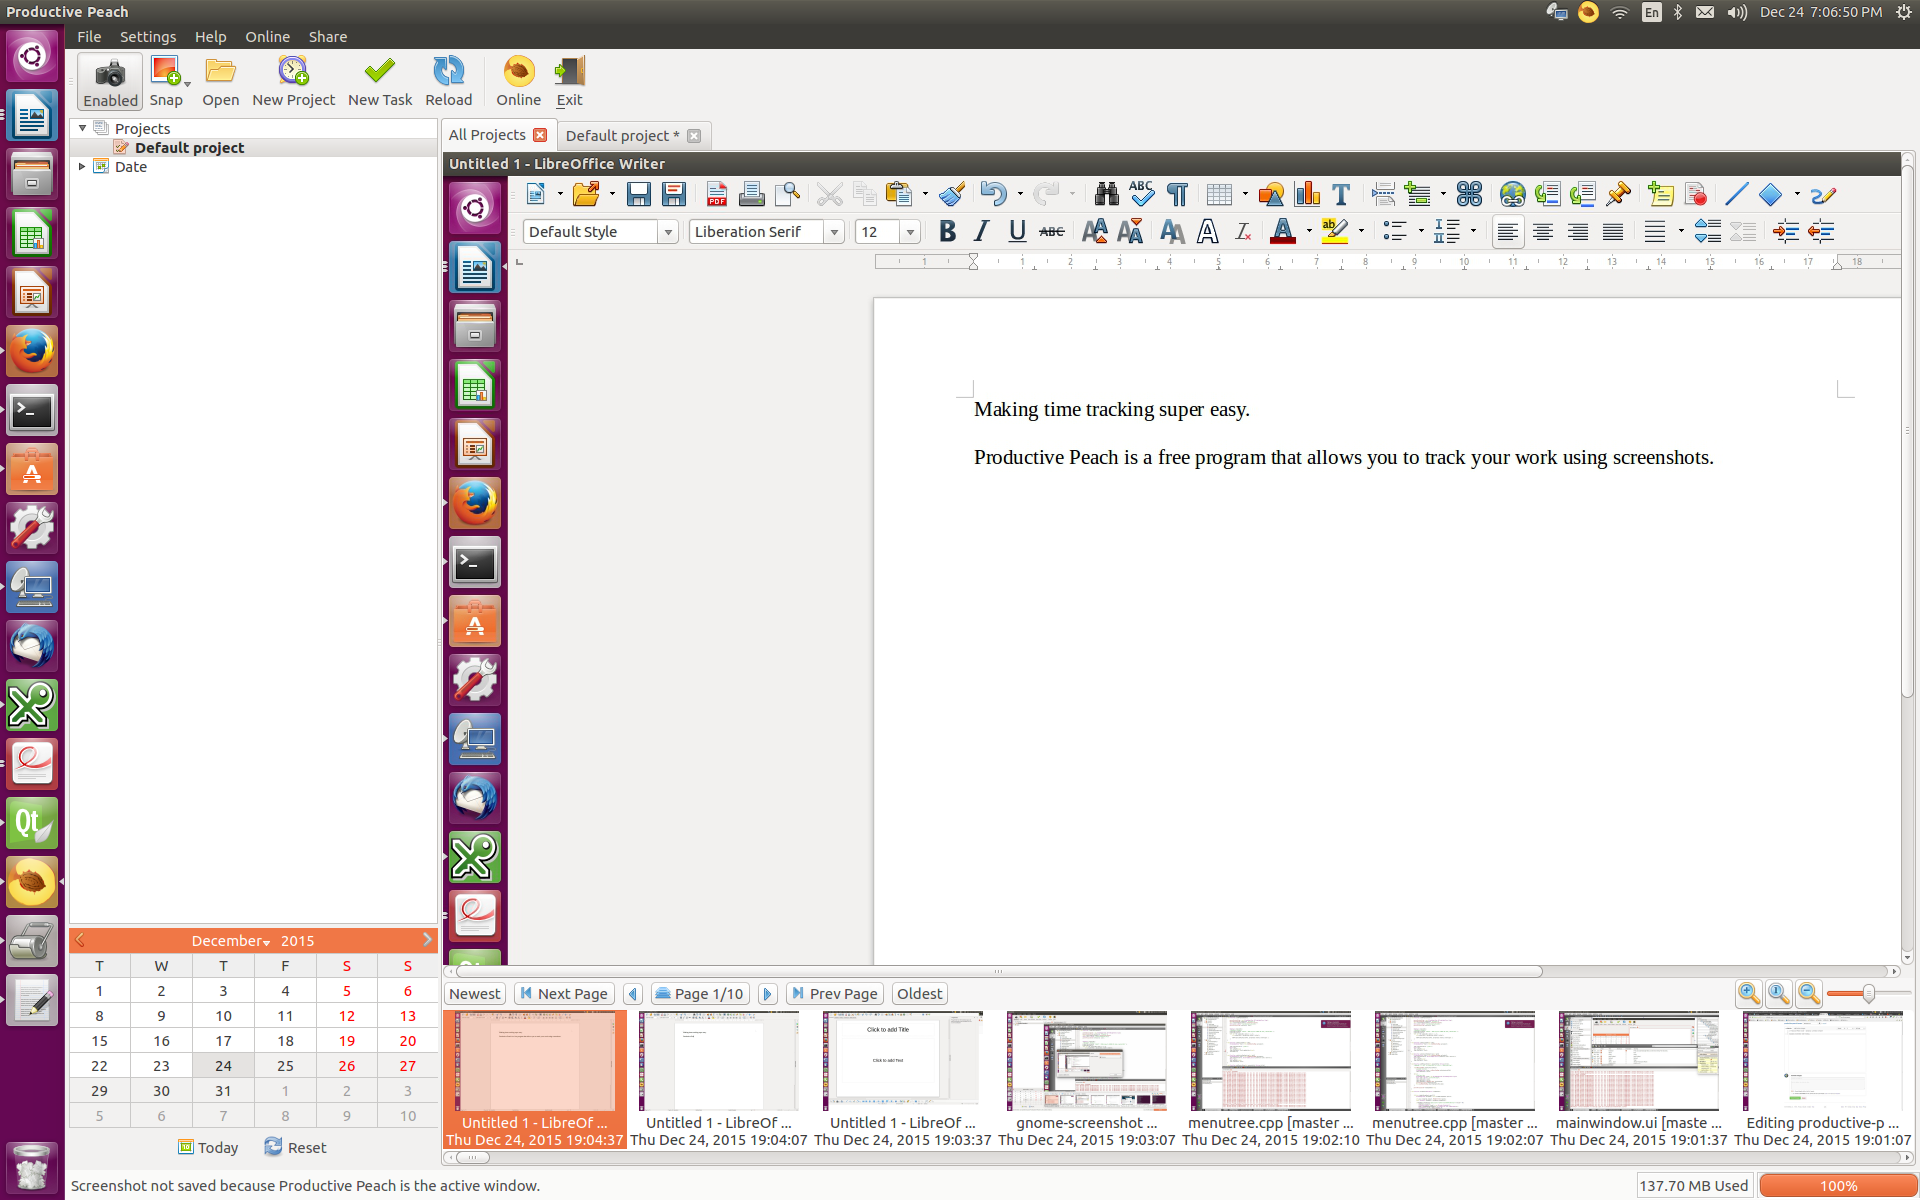Click the zoom in magnifier icon

(x=1749, y=994)
